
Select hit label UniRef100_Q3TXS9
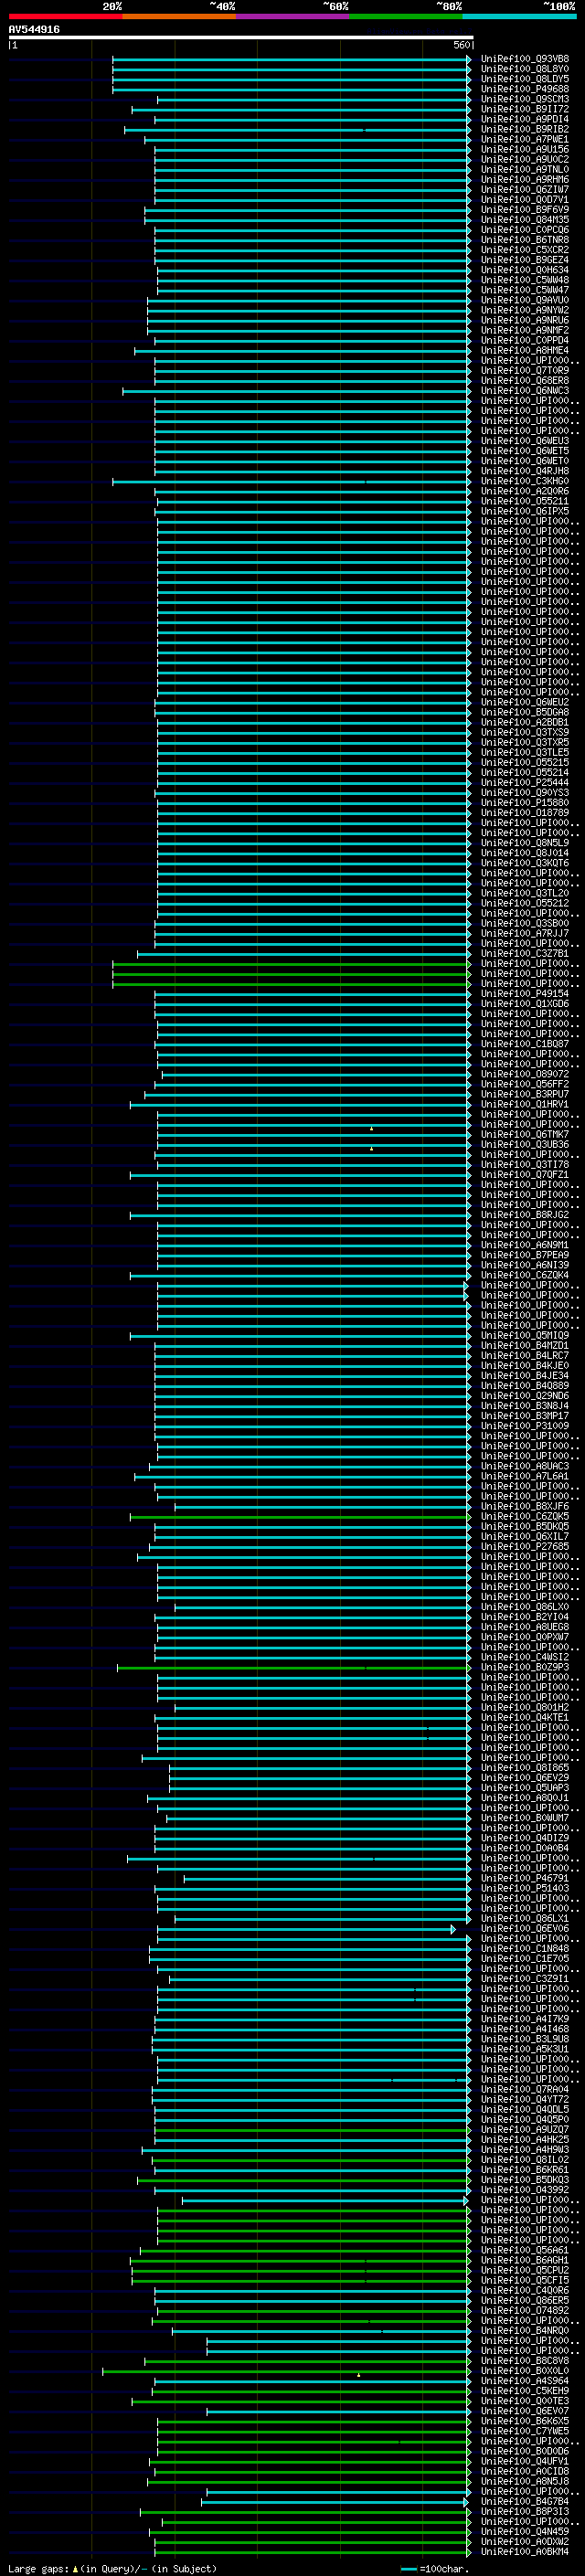(x=524, y=732)
